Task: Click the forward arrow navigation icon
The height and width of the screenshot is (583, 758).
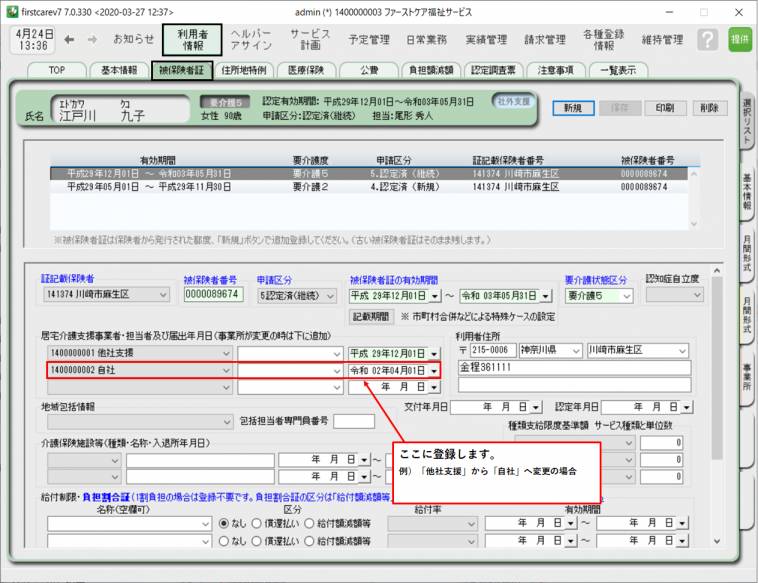Action: (x=92, y=40)
